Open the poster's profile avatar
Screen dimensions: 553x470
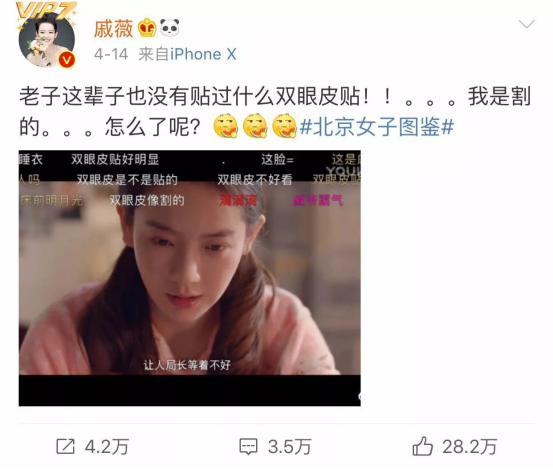[47, 40]
